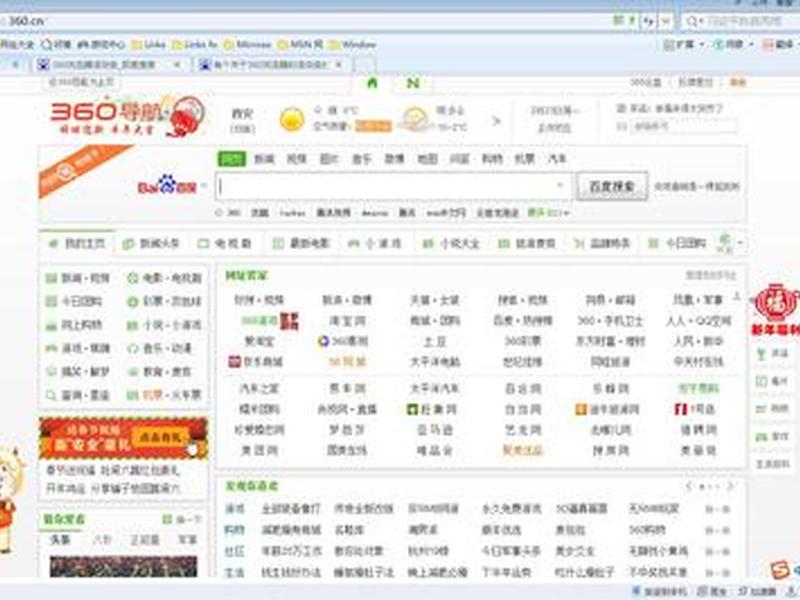Select the 图片 search type tab
This screenshot has width=800, height=600.
point(329,159)
